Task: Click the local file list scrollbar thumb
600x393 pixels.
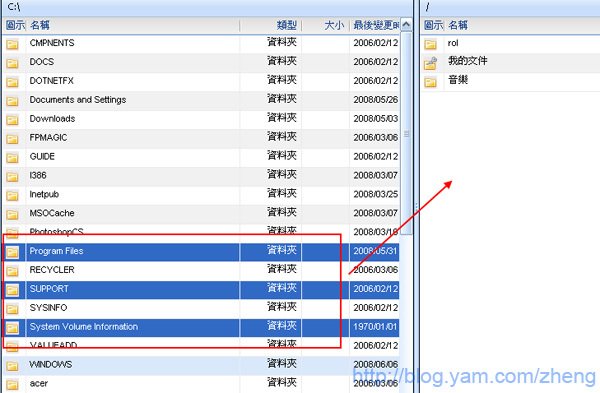Action: pos(406,134)
